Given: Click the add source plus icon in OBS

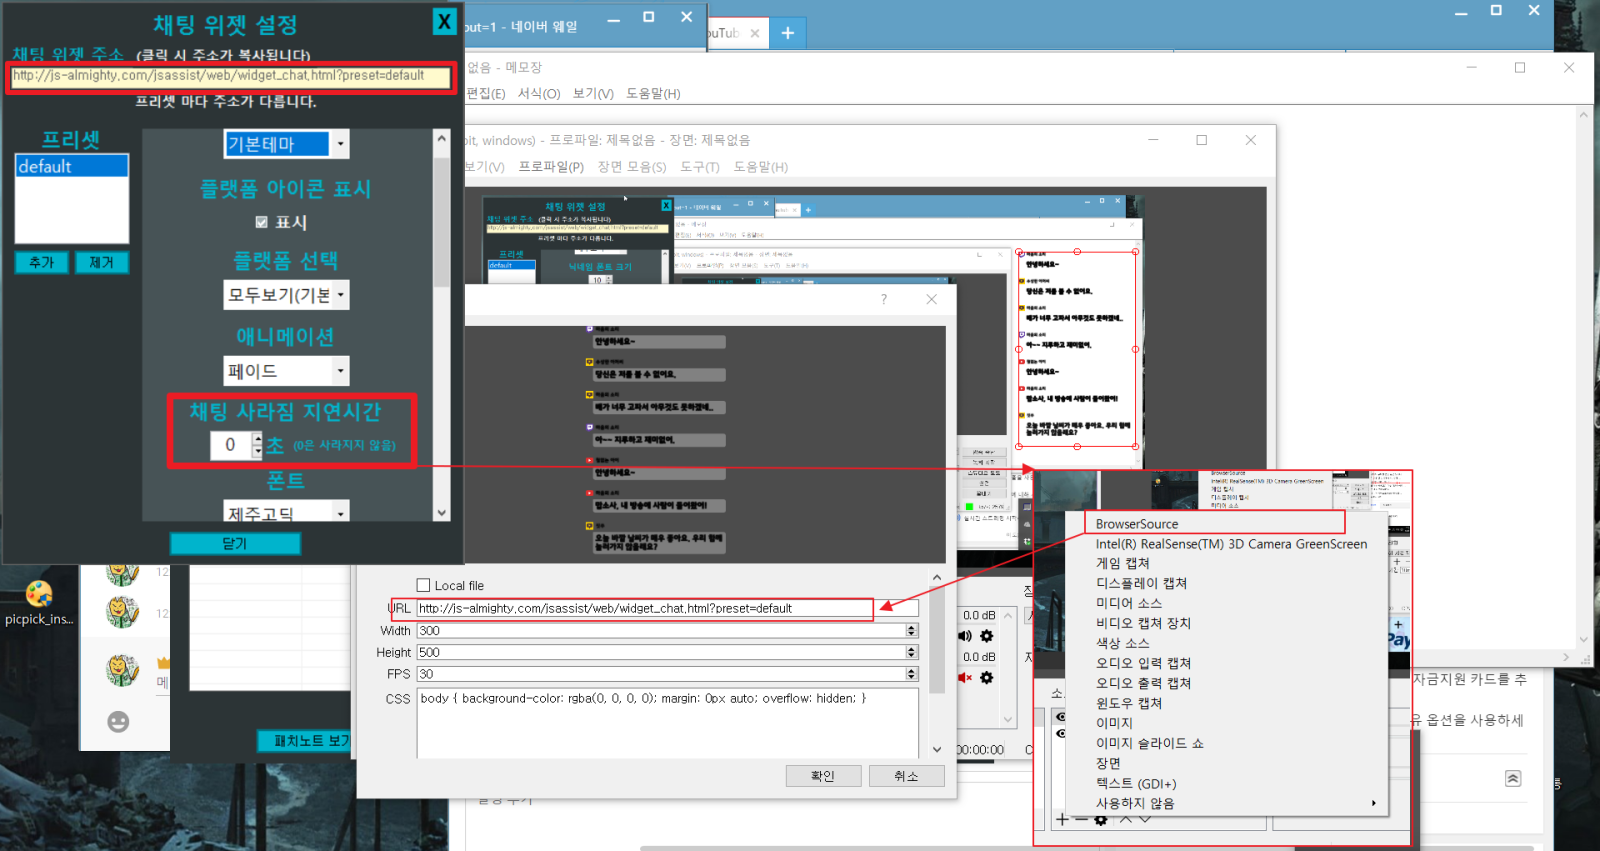Looking at the screenshot, I should [x=1062, y=819].
